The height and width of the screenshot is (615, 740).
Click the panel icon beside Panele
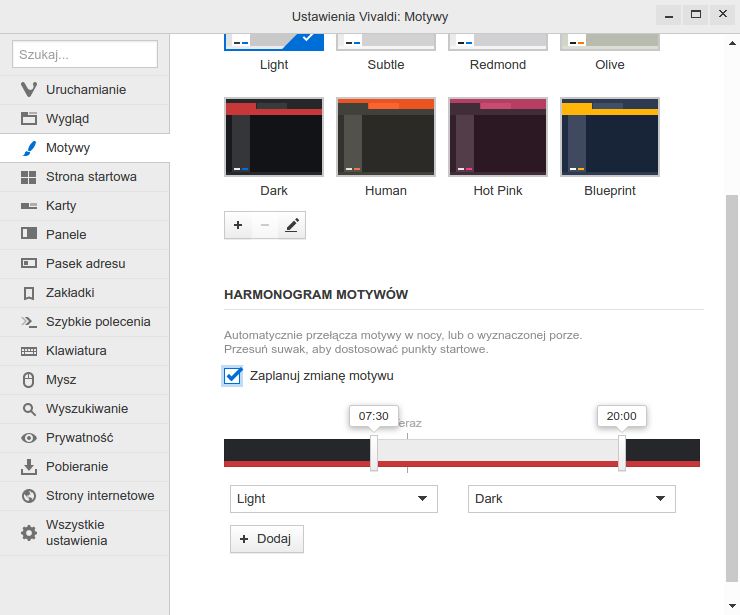tap(29, 233)
